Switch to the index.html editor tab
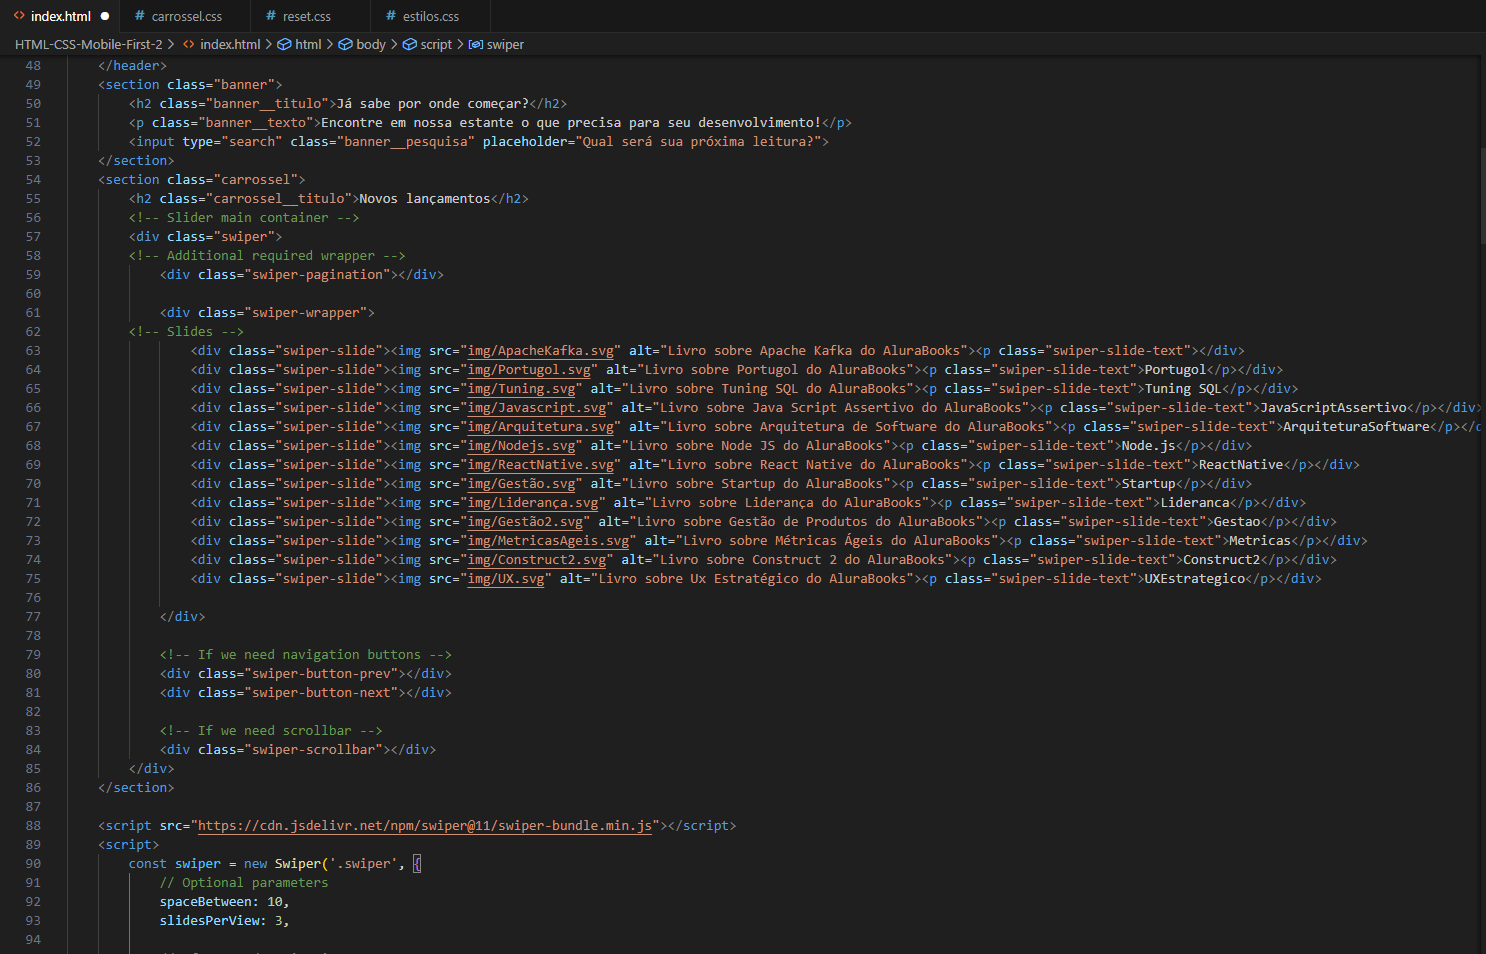 [x=60, y=16]
